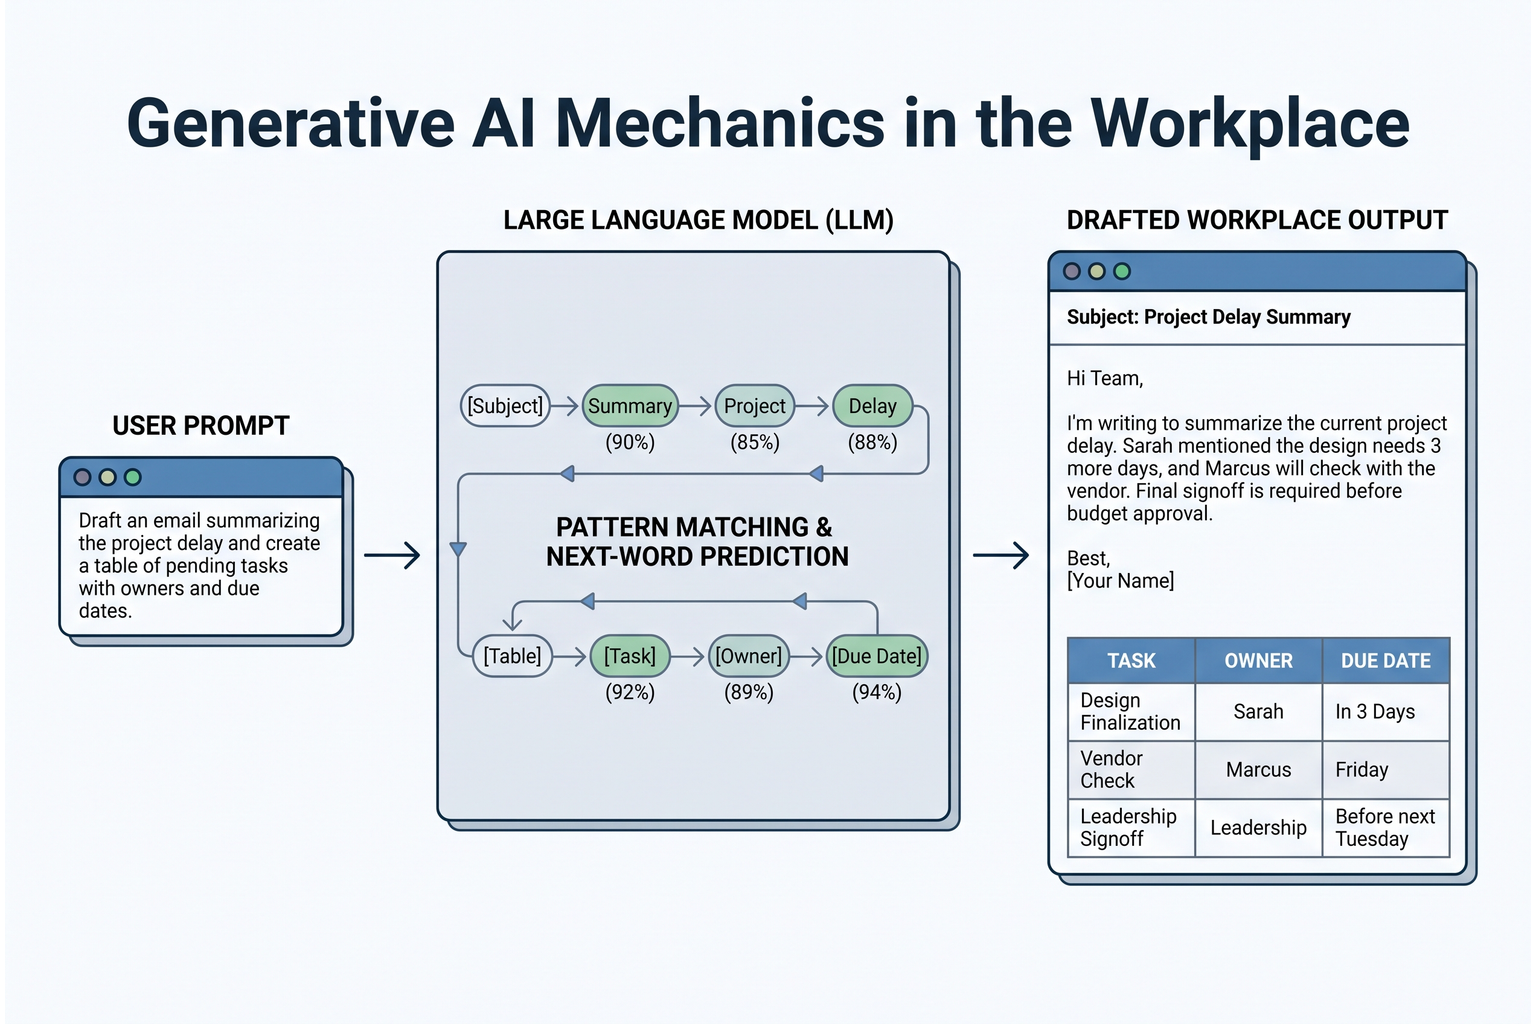Click the TASK column header

click(1131, 661)
